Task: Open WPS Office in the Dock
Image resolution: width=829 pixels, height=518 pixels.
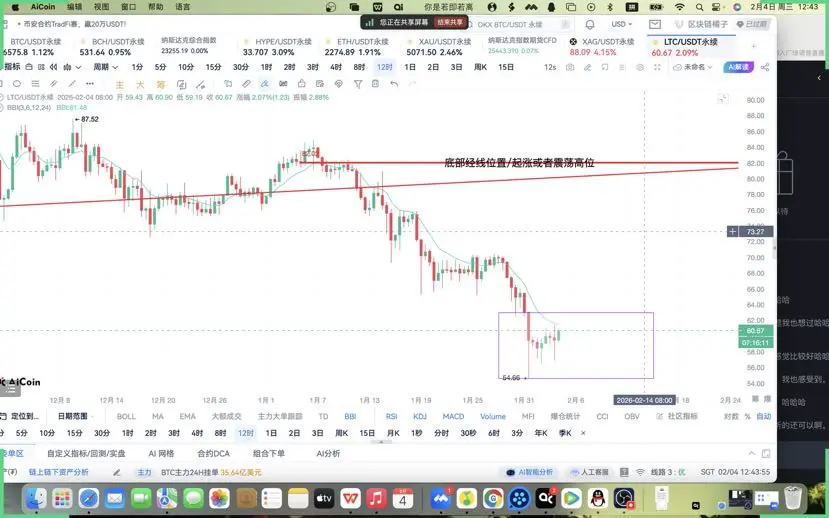Action: (x=350, y=498)
